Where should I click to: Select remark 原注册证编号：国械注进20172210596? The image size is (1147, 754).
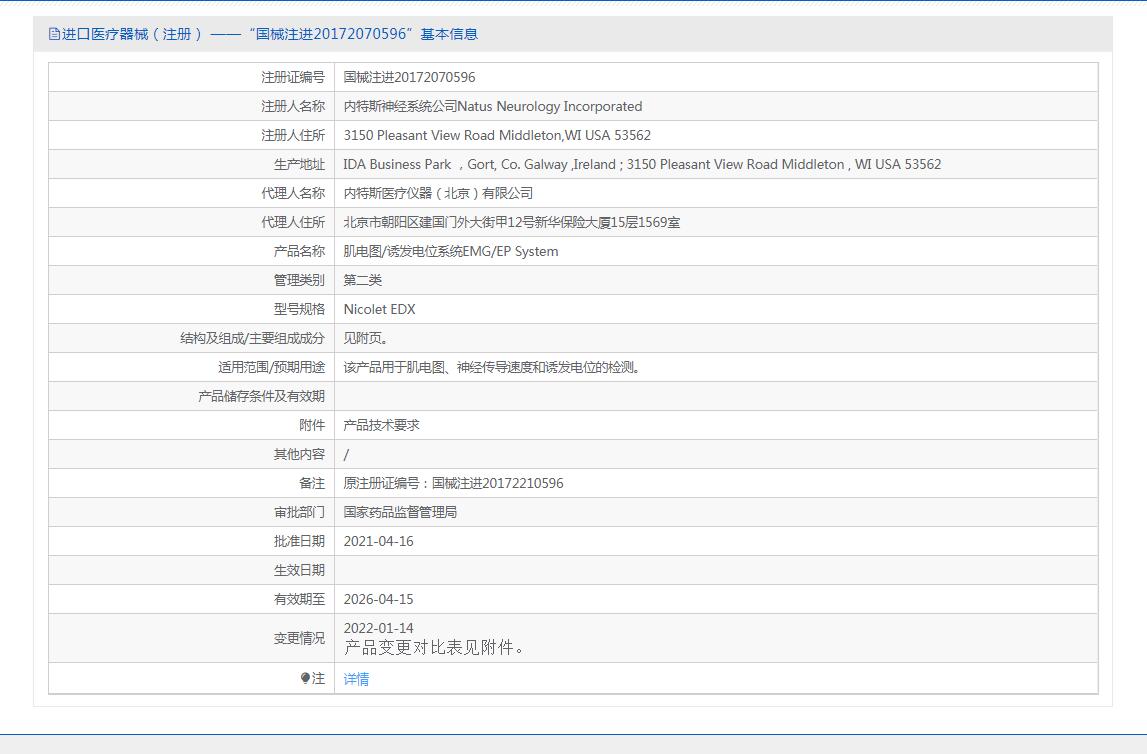pyautogui.click(x=454, y=483)
